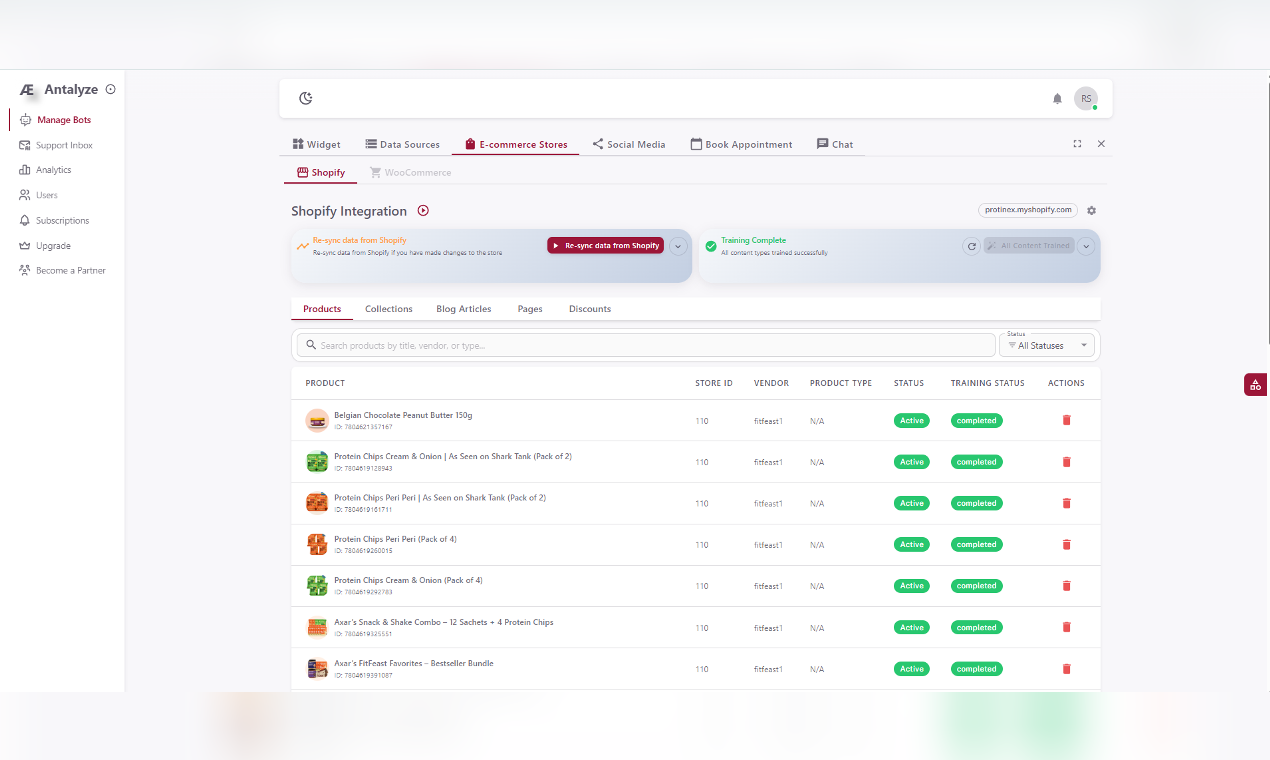
Task: Open the Social Media tab
Action: click(628, 144)
